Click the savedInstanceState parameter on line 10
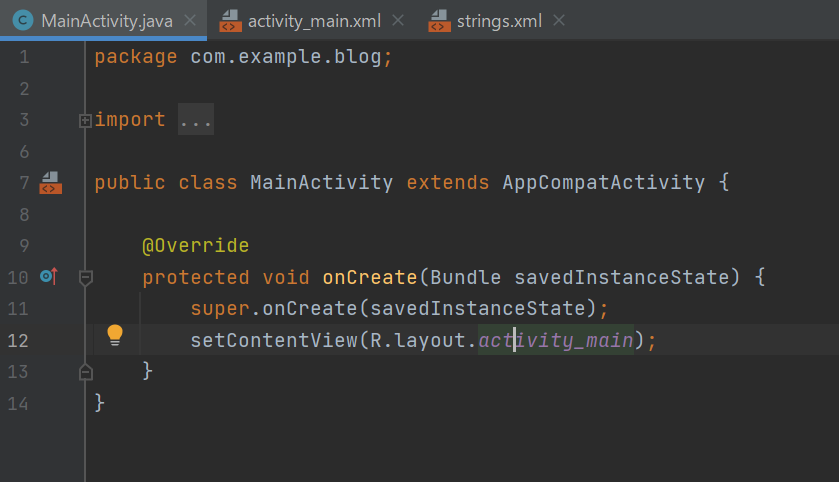 point(622,277)
